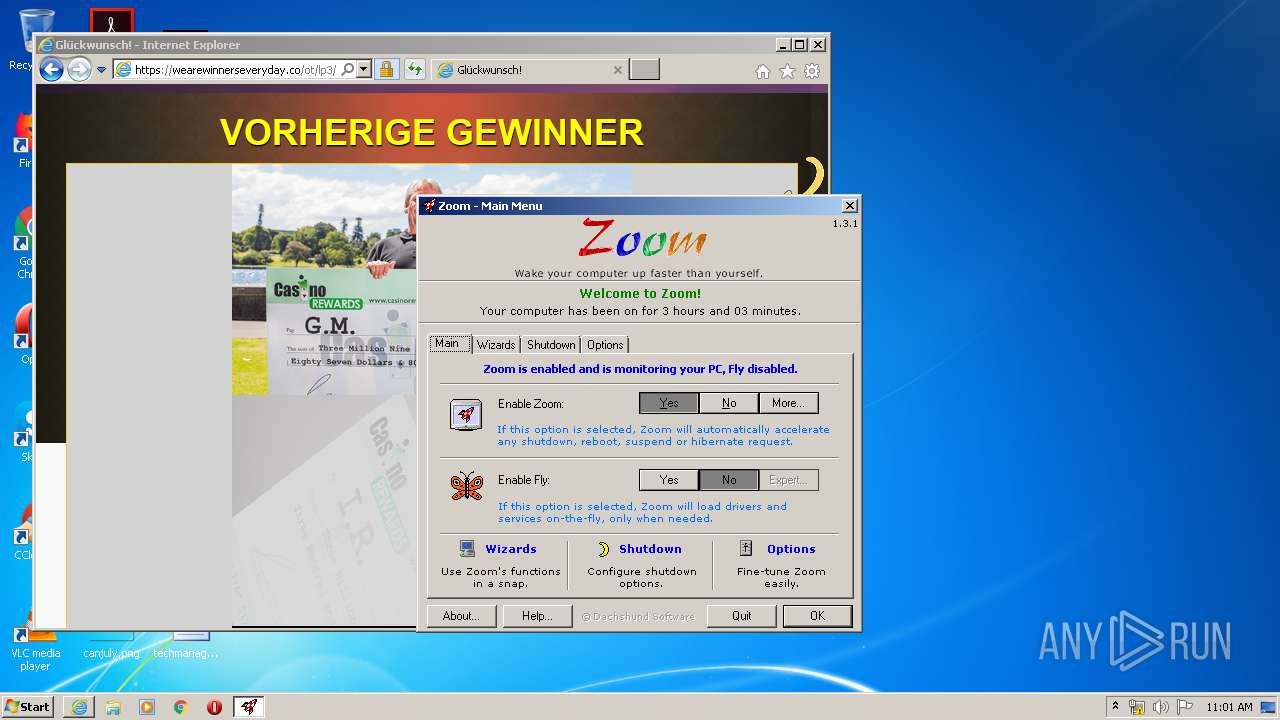This screenshot has width=1280, height=720.
Task: Set Enable Fly to Yes
Action: pos(669,480)
